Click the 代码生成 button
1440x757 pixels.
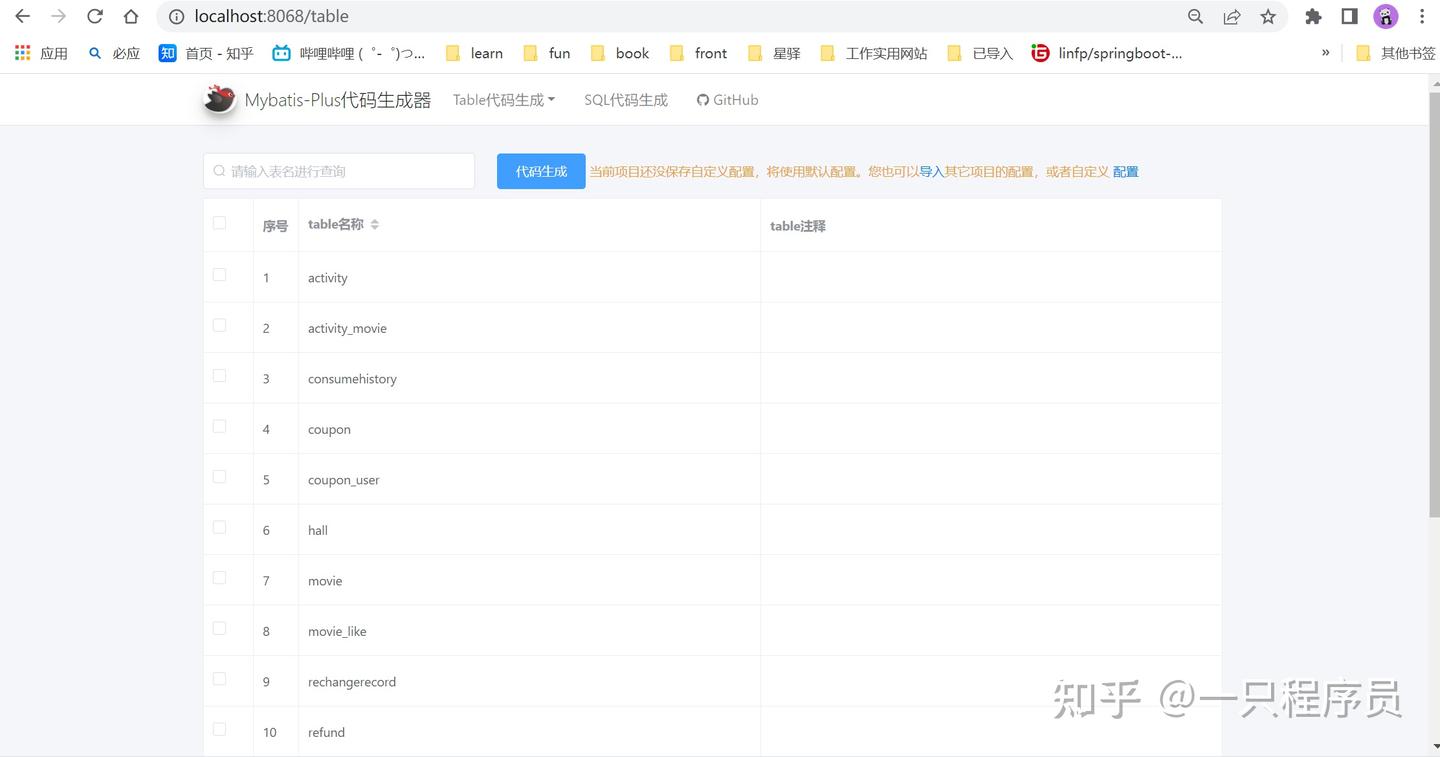click(540, 171)
